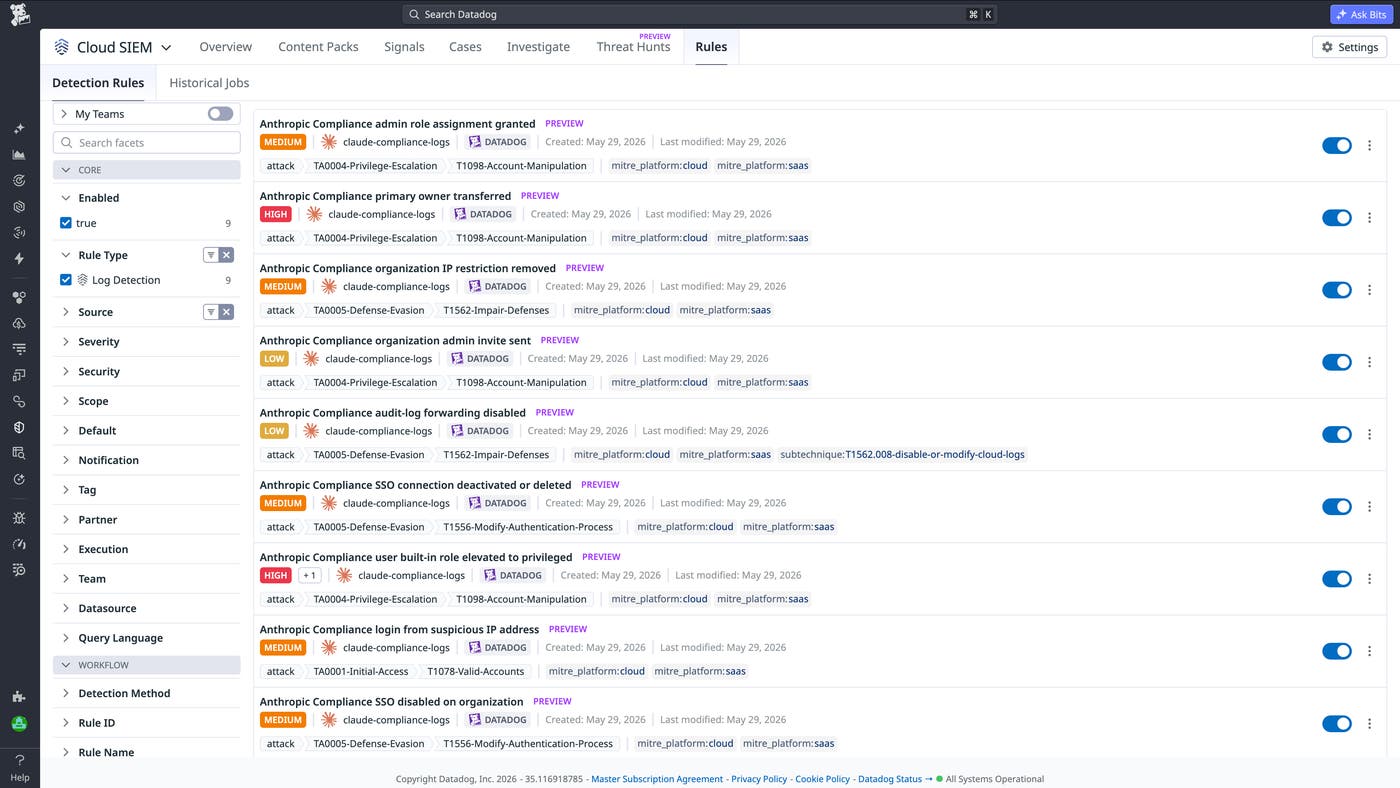Disable the primary owner transferred rule
This screenshot has height=788, width=1400.
point(1337,218)
